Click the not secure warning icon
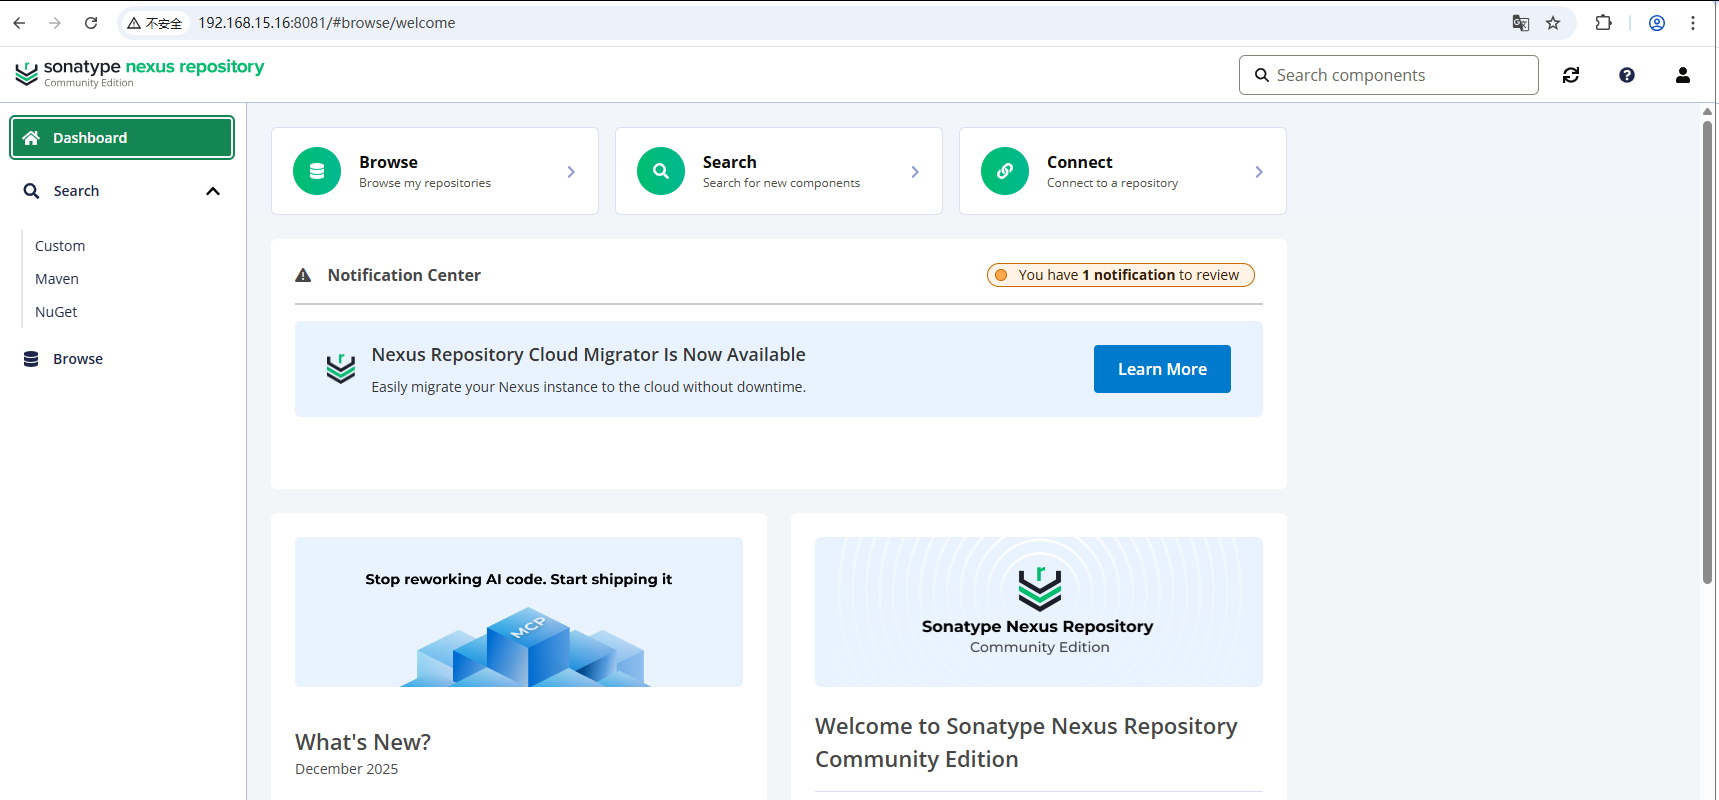The width and height of the screenshot is (1719, 800). pos(134,23)
